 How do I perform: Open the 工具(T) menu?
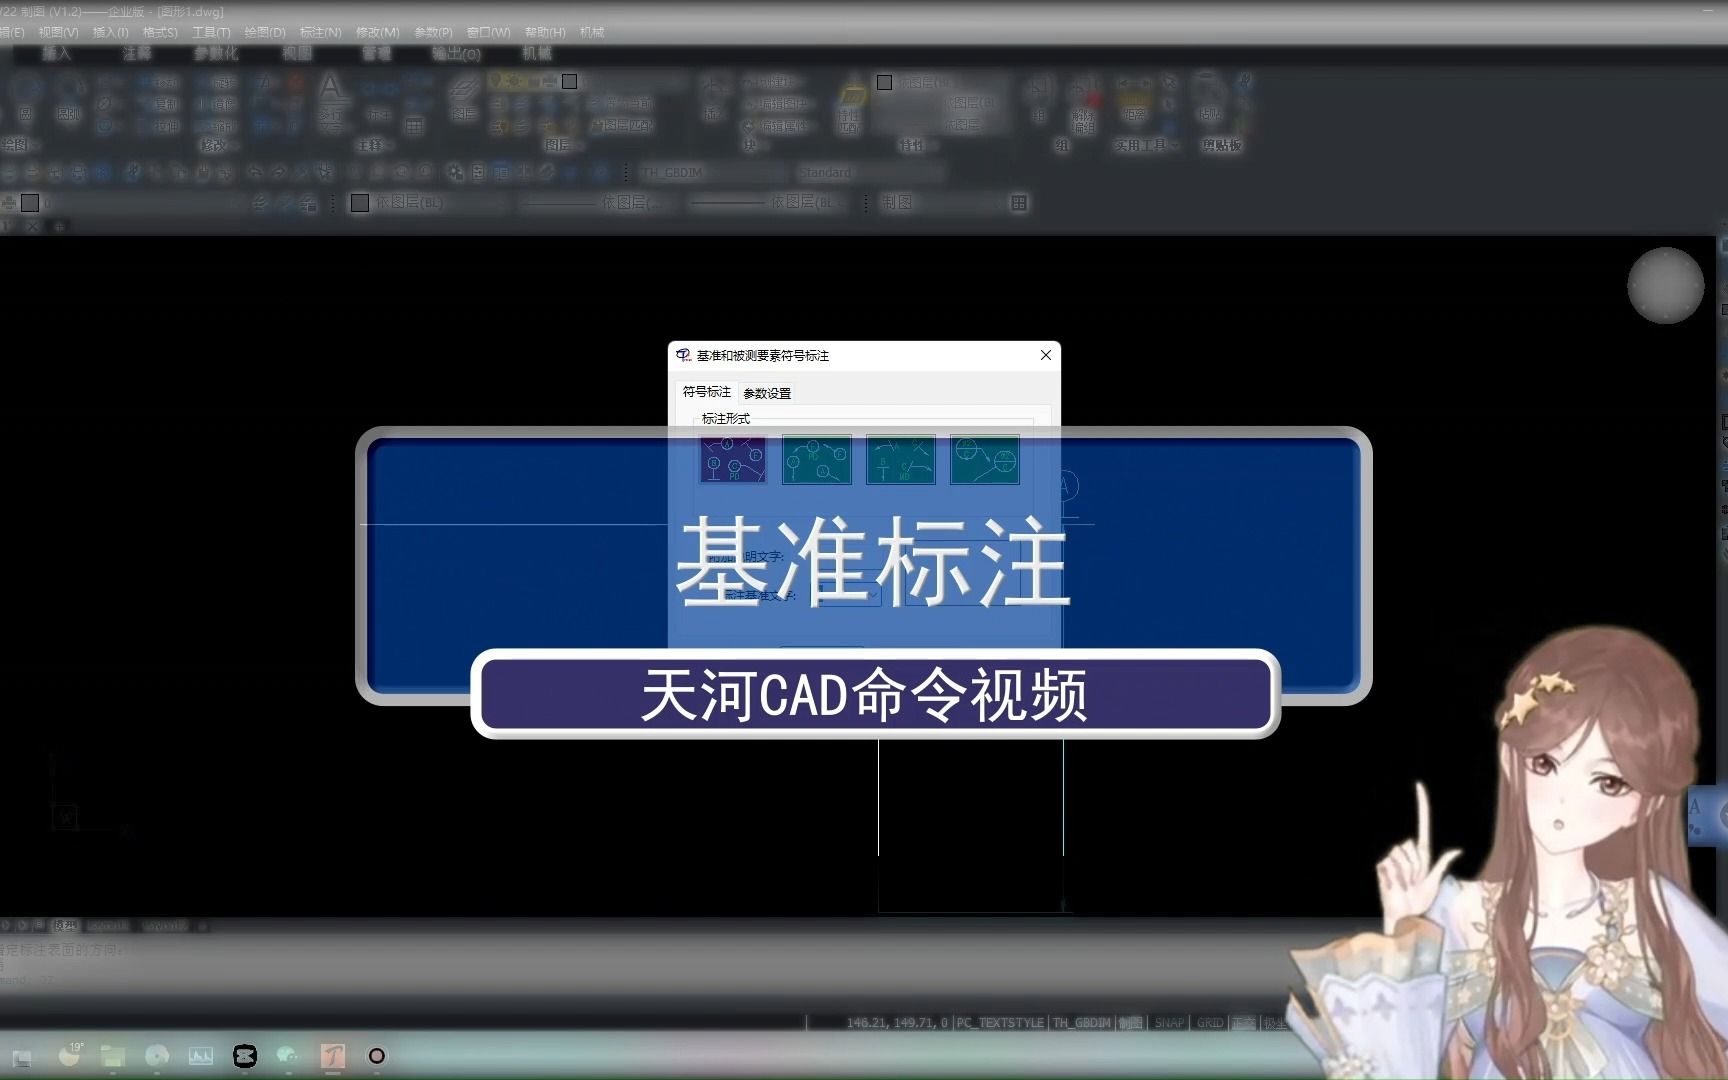coord(211,32)
